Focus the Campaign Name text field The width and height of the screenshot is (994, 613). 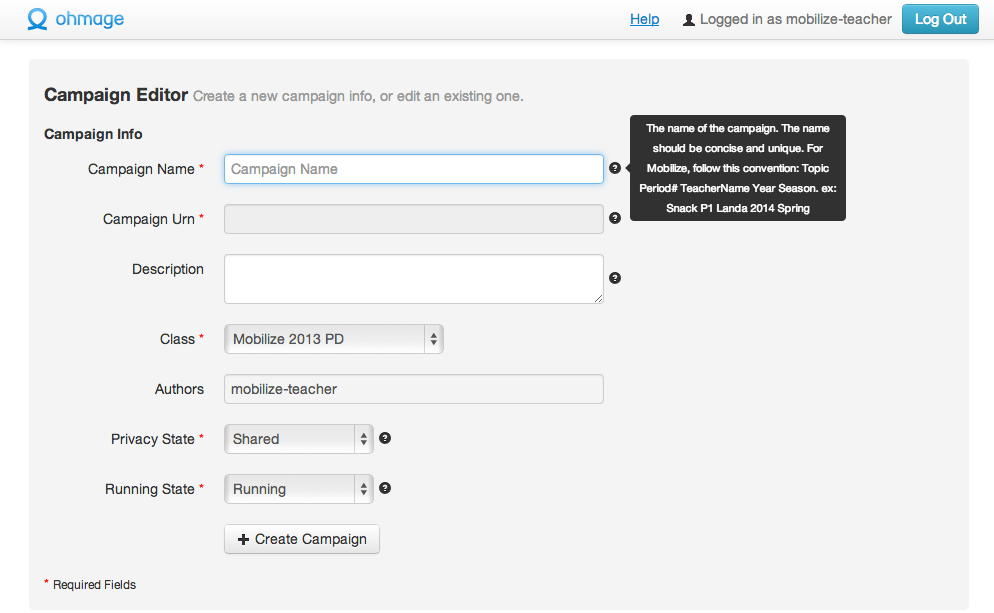click(x=414, y=169)
